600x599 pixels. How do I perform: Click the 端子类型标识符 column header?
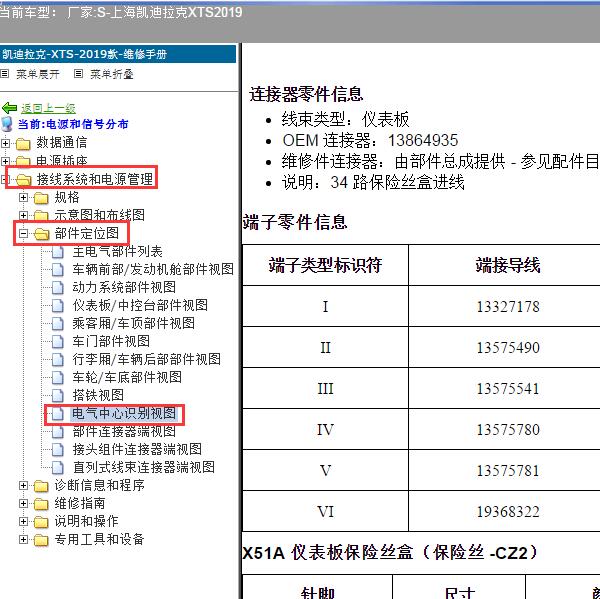pos(325,265)
